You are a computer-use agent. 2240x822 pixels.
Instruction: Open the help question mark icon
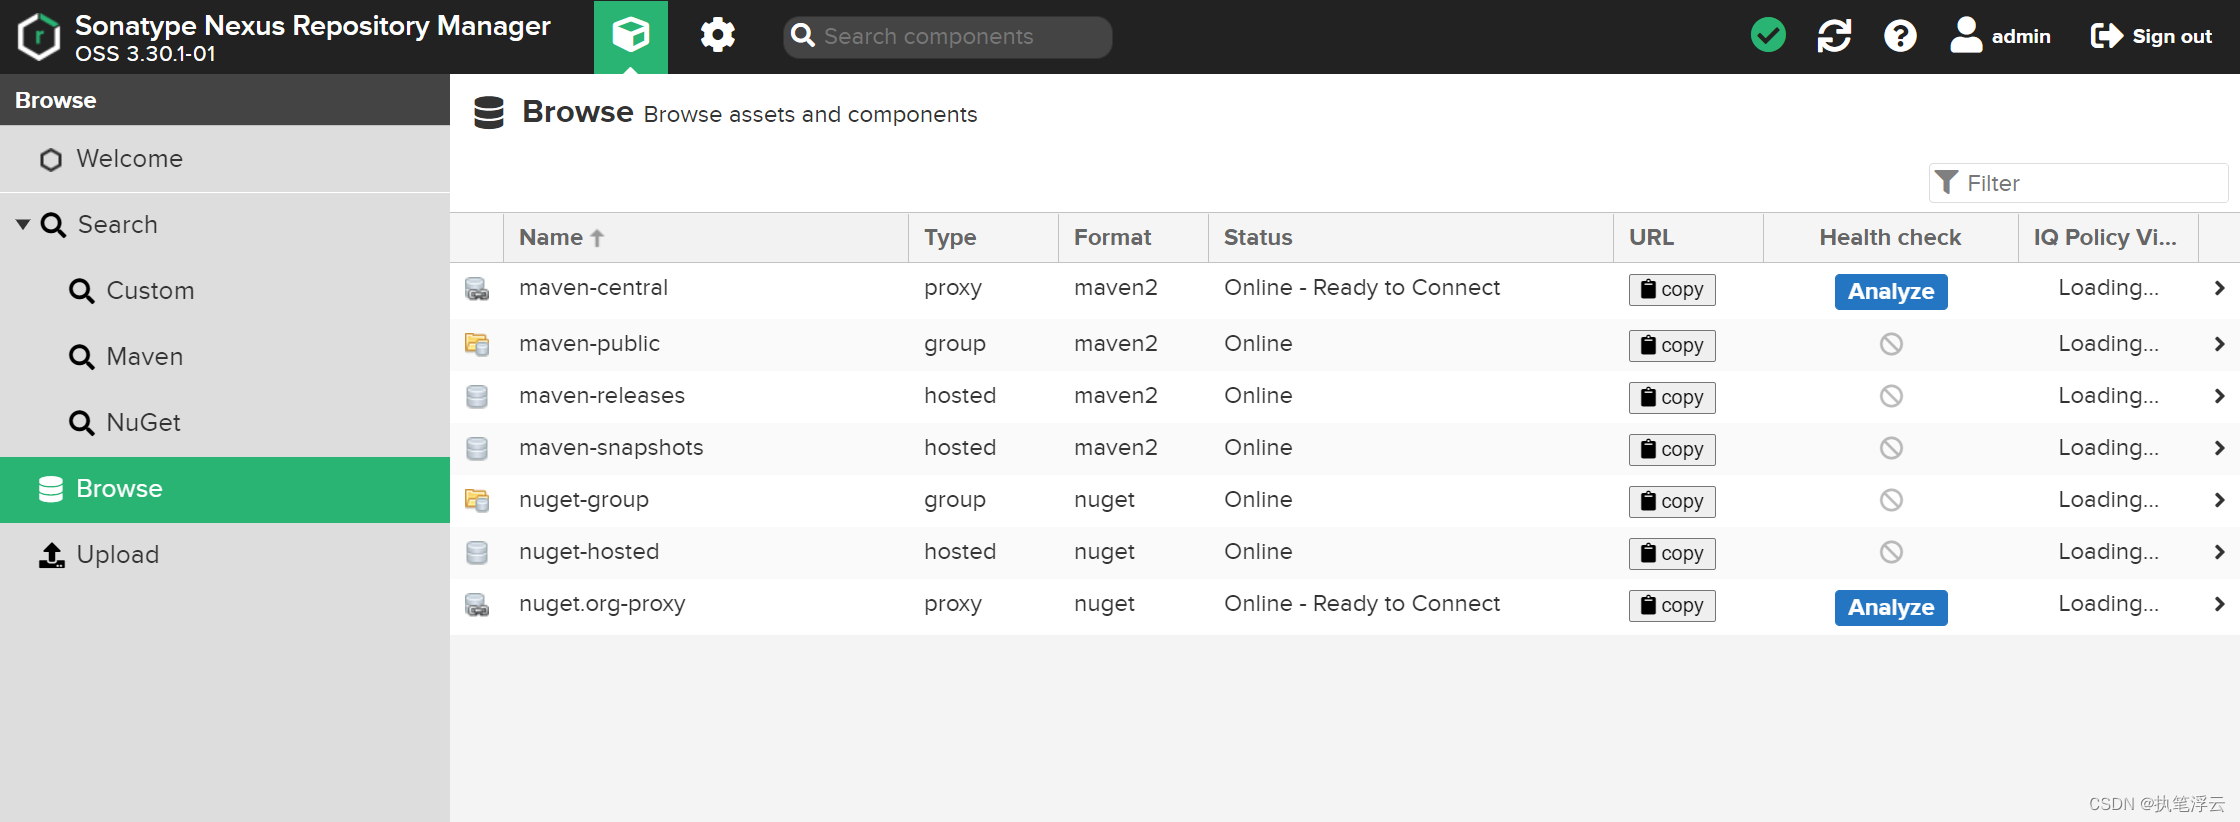click(x=1900, y=36)
